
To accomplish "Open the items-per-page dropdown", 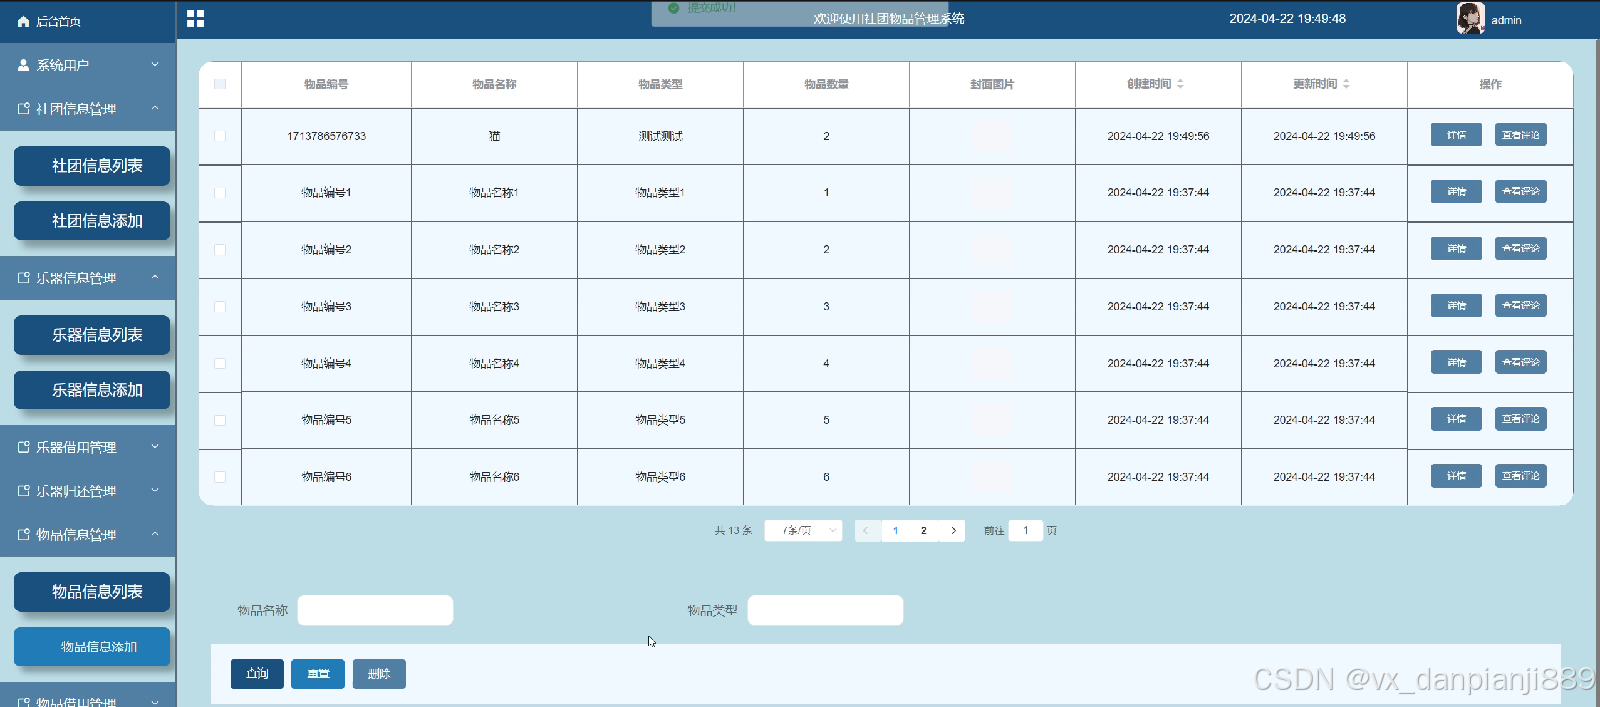I will (803, 531).
